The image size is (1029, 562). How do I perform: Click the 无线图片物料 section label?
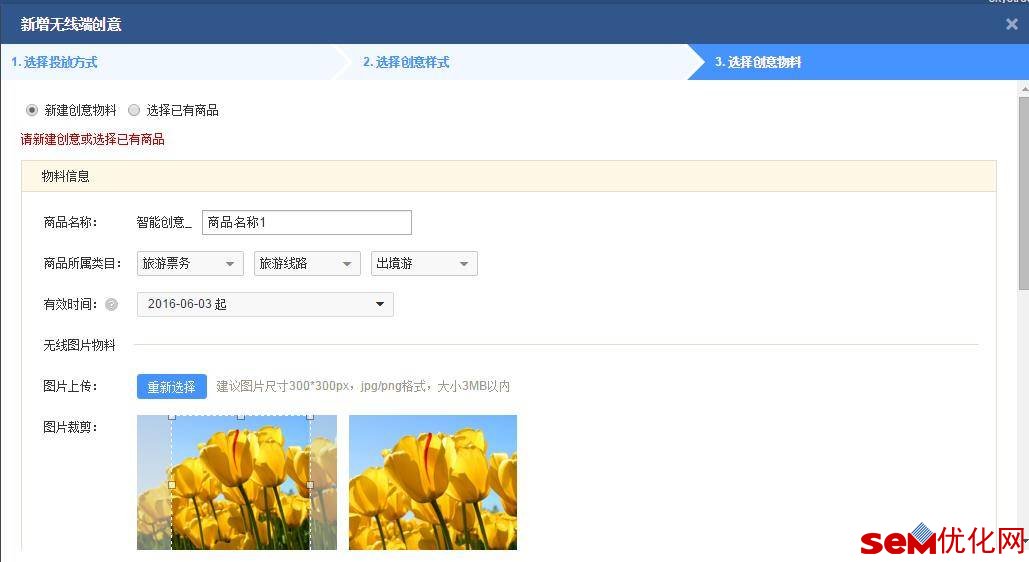[79, 345]
